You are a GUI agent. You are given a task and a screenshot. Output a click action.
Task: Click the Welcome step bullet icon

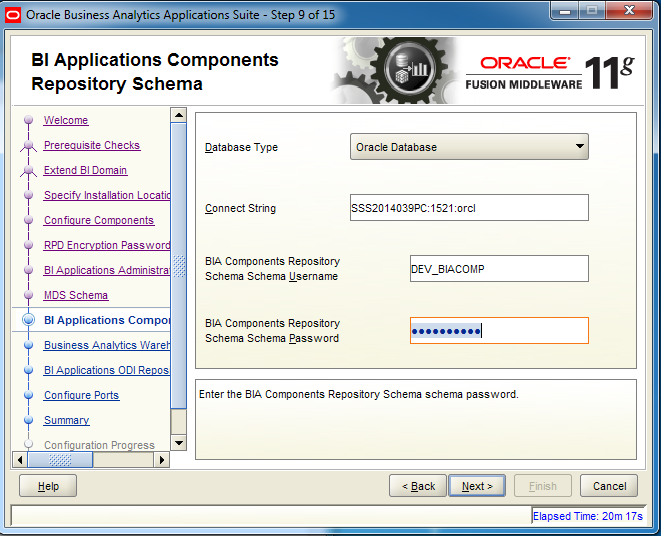point(28,120)
